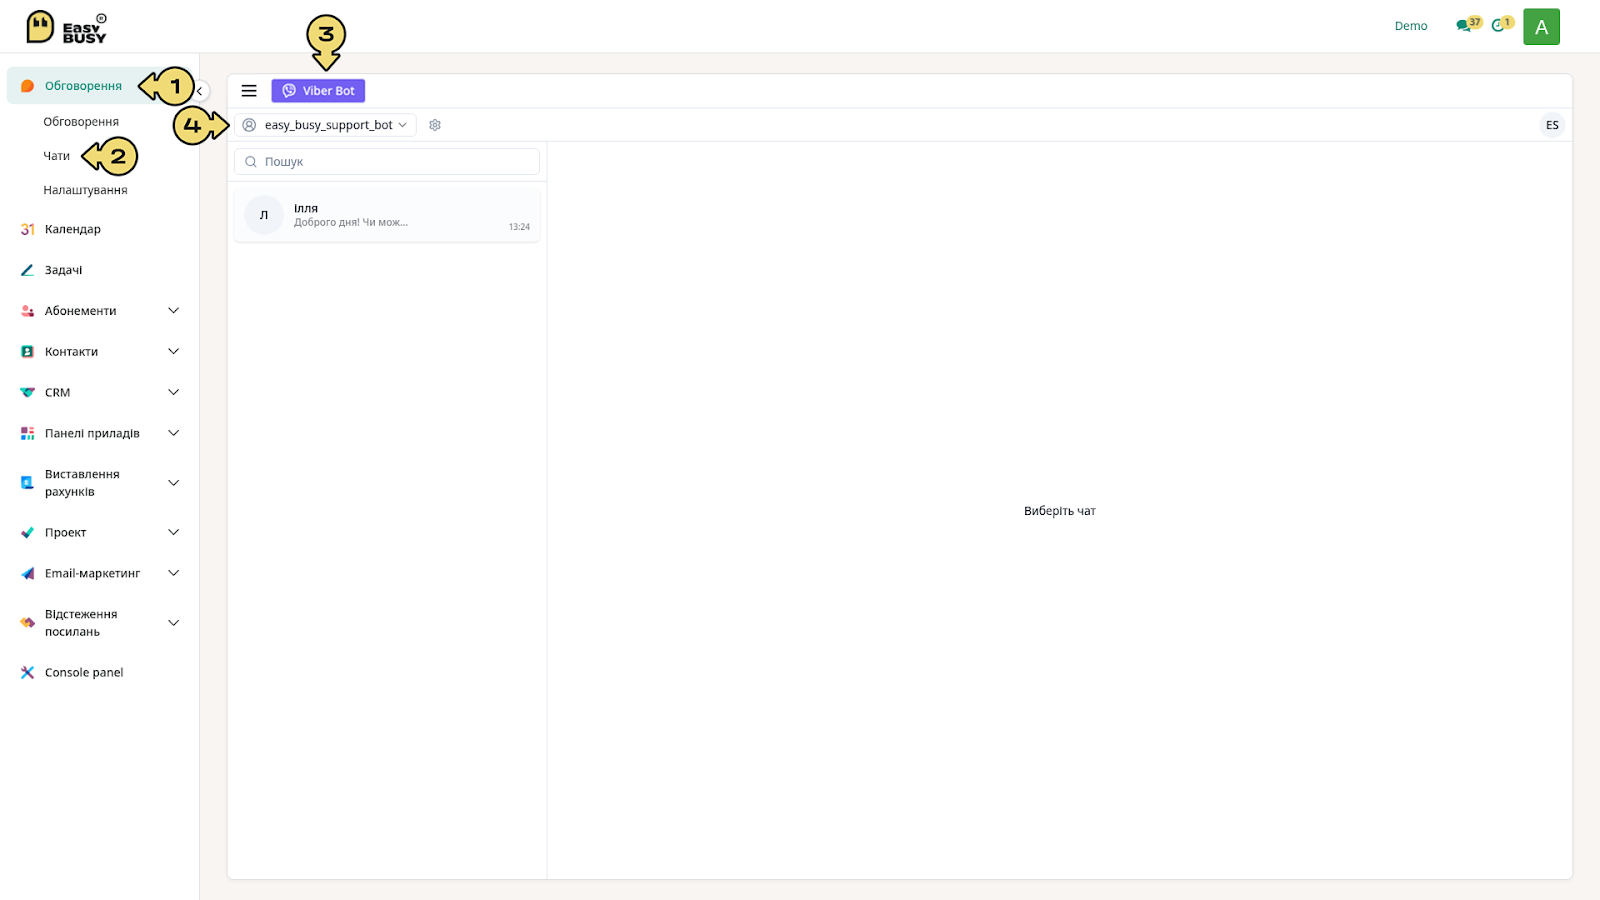
Task: Click the Абонементи label
Action: pyautogui.click(x=80, y=311)
